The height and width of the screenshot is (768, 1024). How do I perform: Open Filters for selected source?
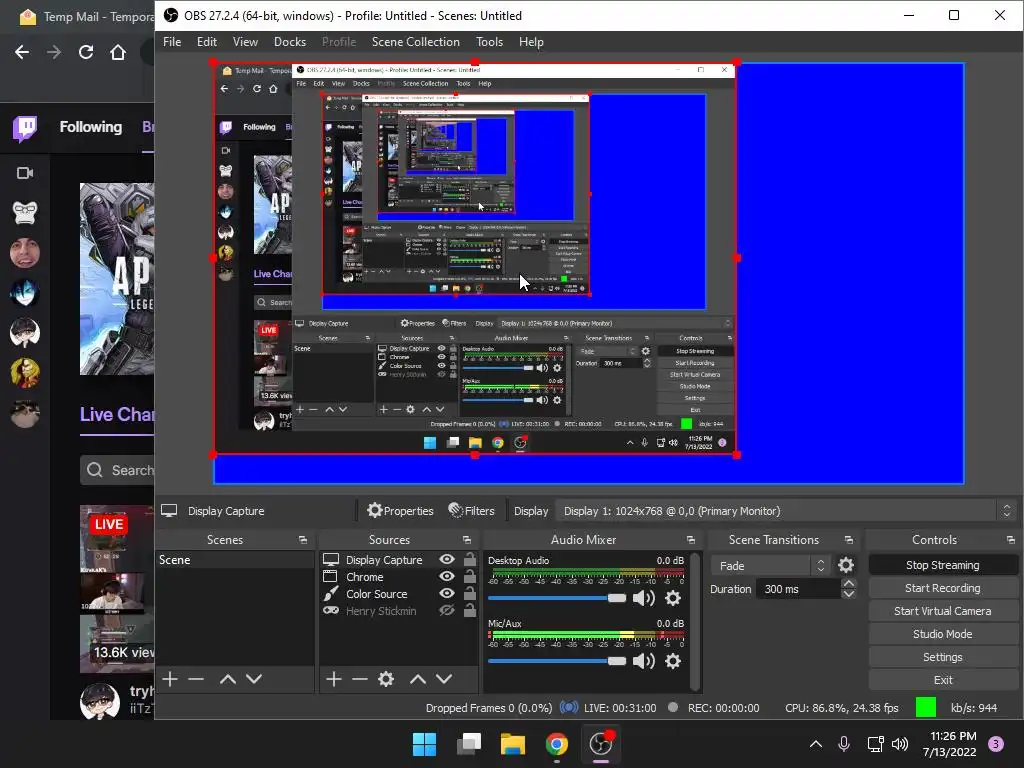471,511
